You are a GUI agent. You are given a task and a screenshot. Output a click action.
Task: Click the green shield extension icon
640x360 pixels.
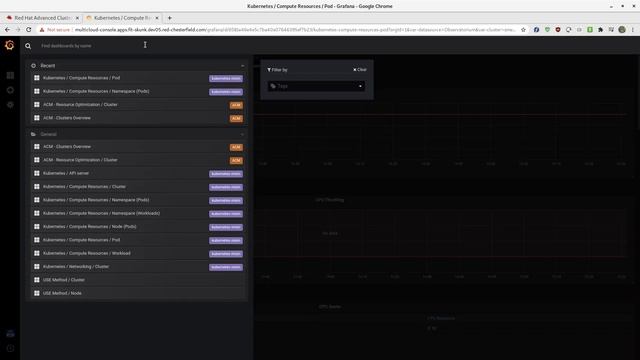click(x=547, y=30)
